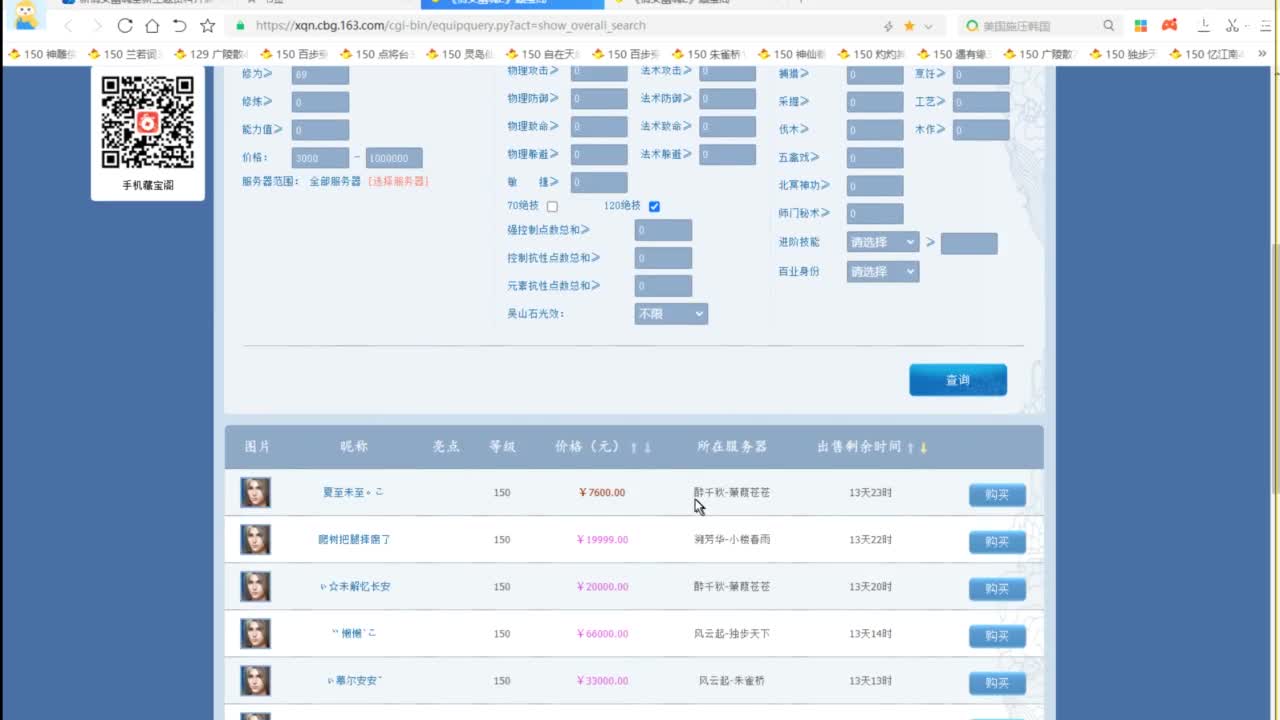Uncheck the 120绝技 checkbox

tap(654, 207)
